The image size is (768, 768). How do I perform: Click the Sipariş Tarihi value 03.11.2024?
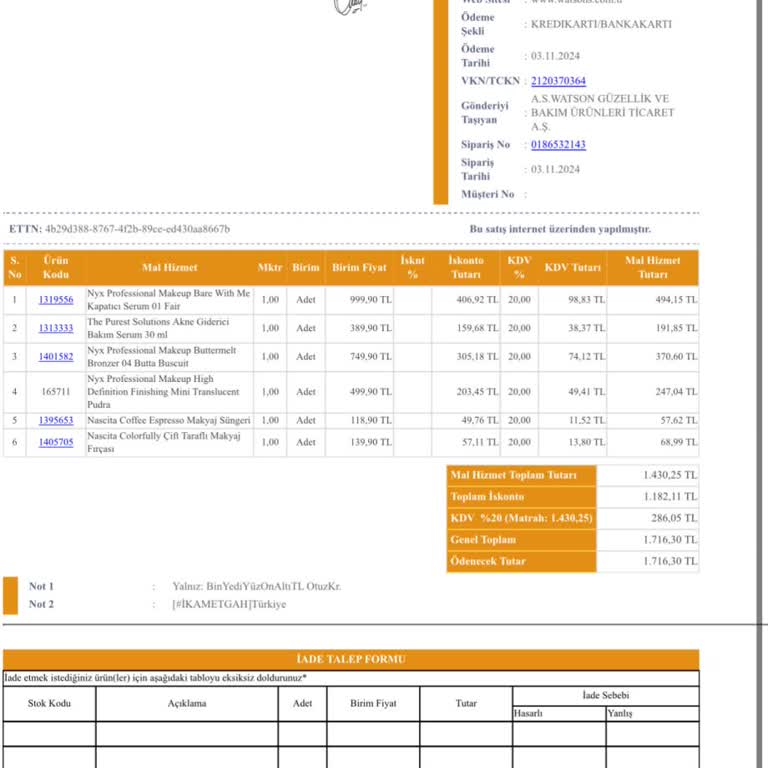(x=555, y=169)
